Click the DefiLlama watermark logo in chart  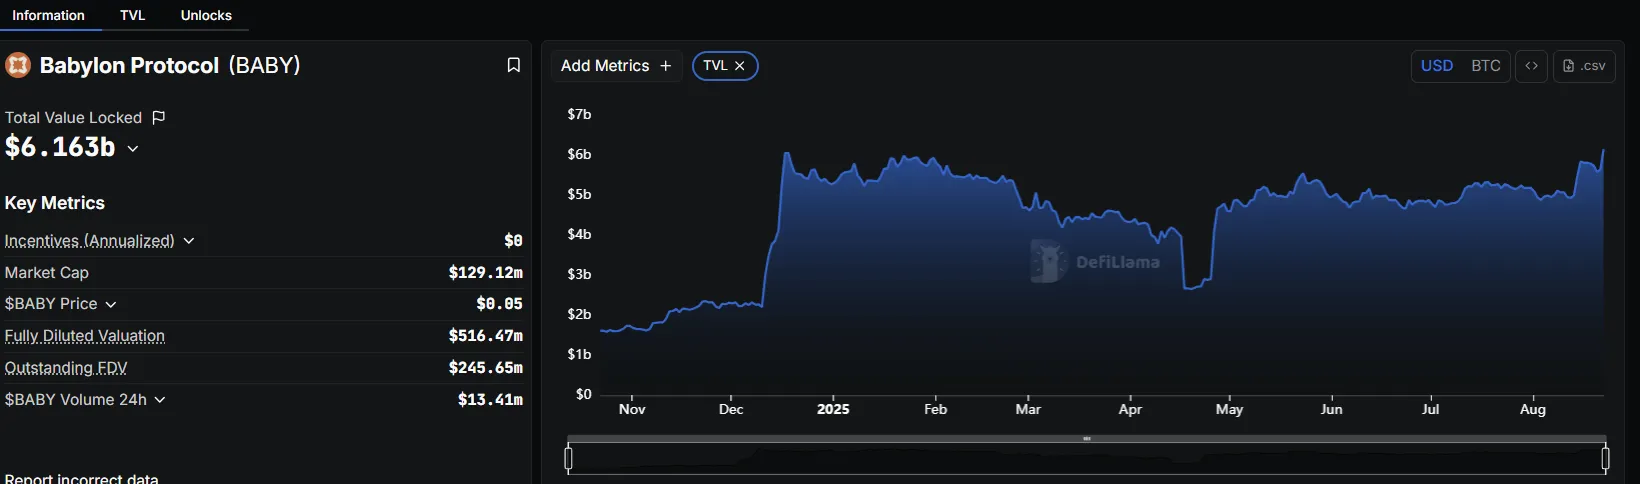pos(1045,262)
